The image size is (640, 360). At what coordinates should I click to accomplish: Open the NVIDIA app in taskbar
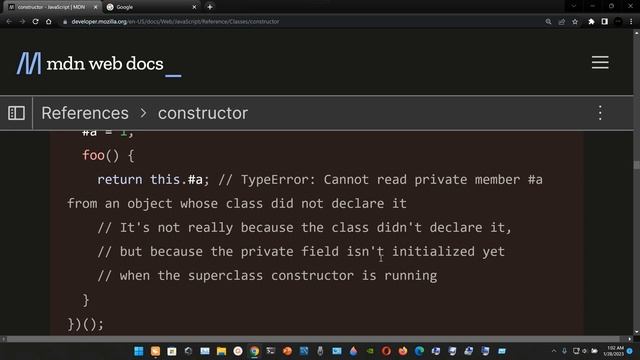[x=370, y=351]
